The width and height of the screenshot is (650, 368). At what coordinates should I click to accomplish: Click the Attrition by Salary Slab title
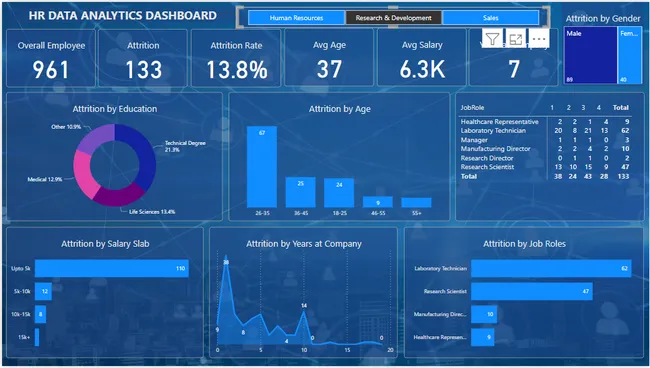[105, 244]
